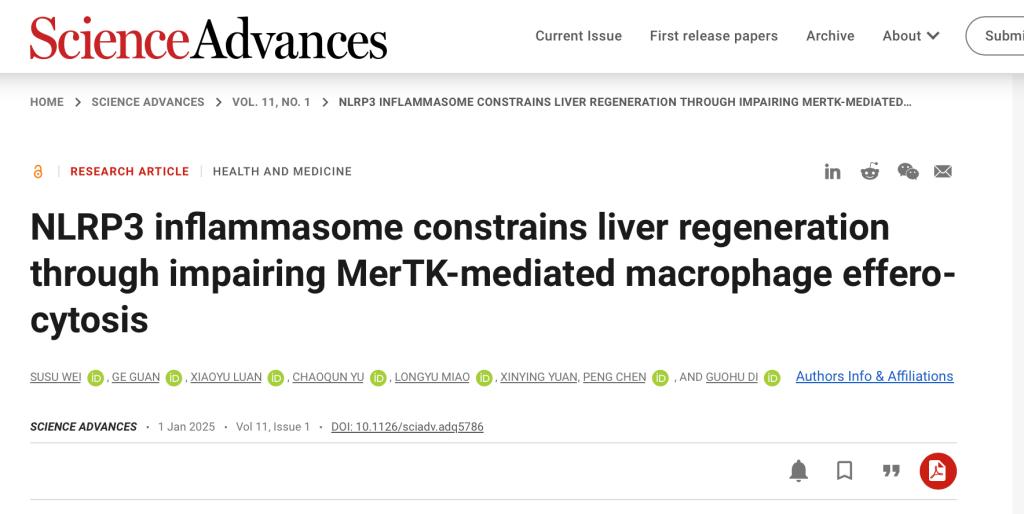Open author Chaoqun Yu's profile link
Screen dimensions: 1024x514
[328, 377]
